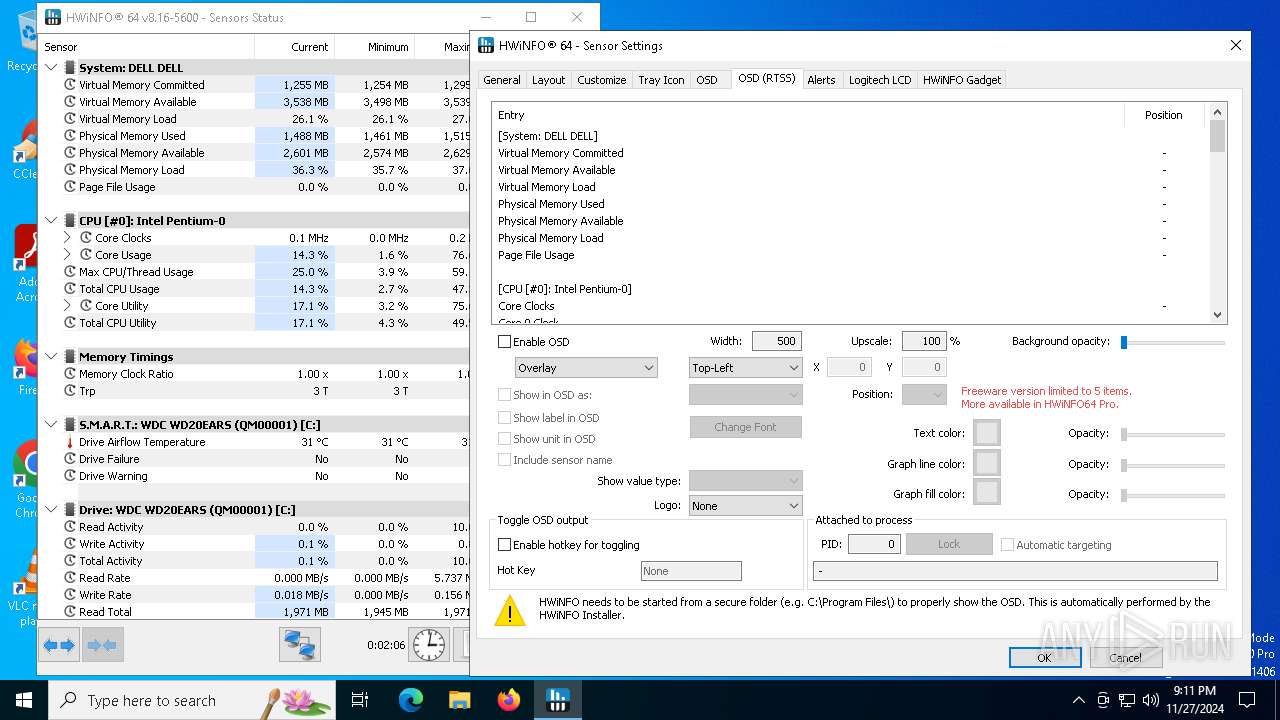This screenshot has width=1280, height=720.
Task: Toggle Enable hotkey for toggling checkbox
Action: click(x=505, y=545)
